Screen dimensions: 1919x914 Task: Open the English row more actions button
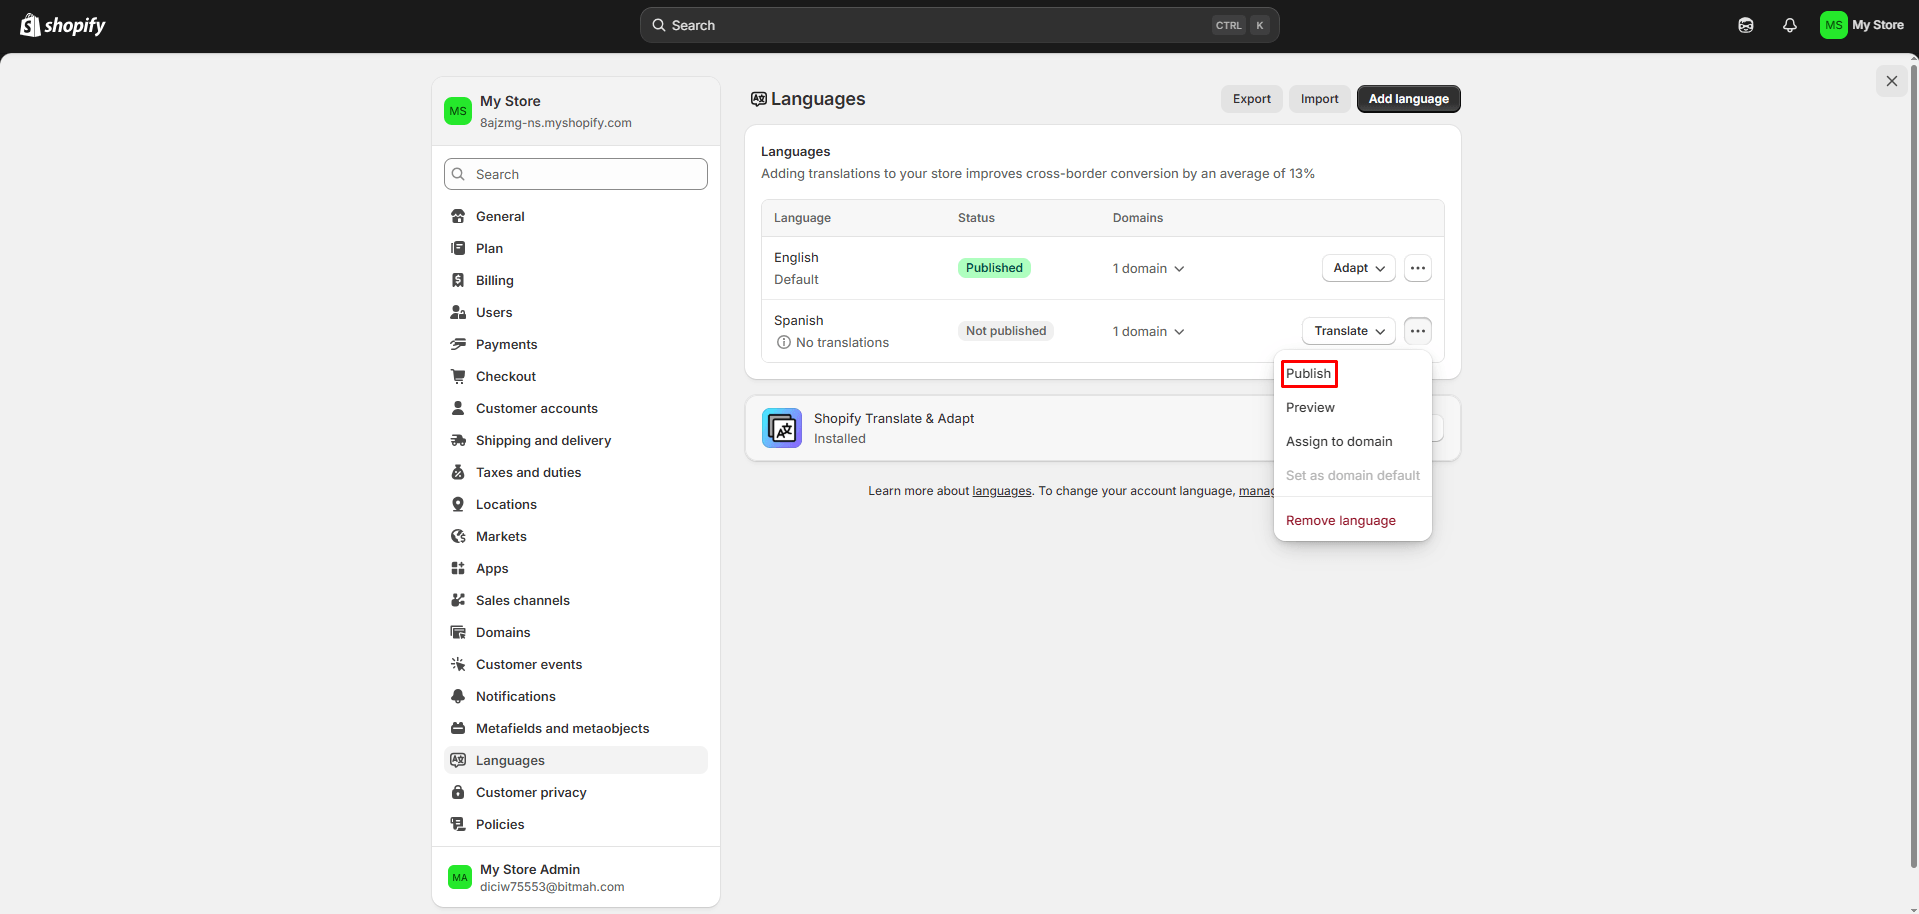1418,268
